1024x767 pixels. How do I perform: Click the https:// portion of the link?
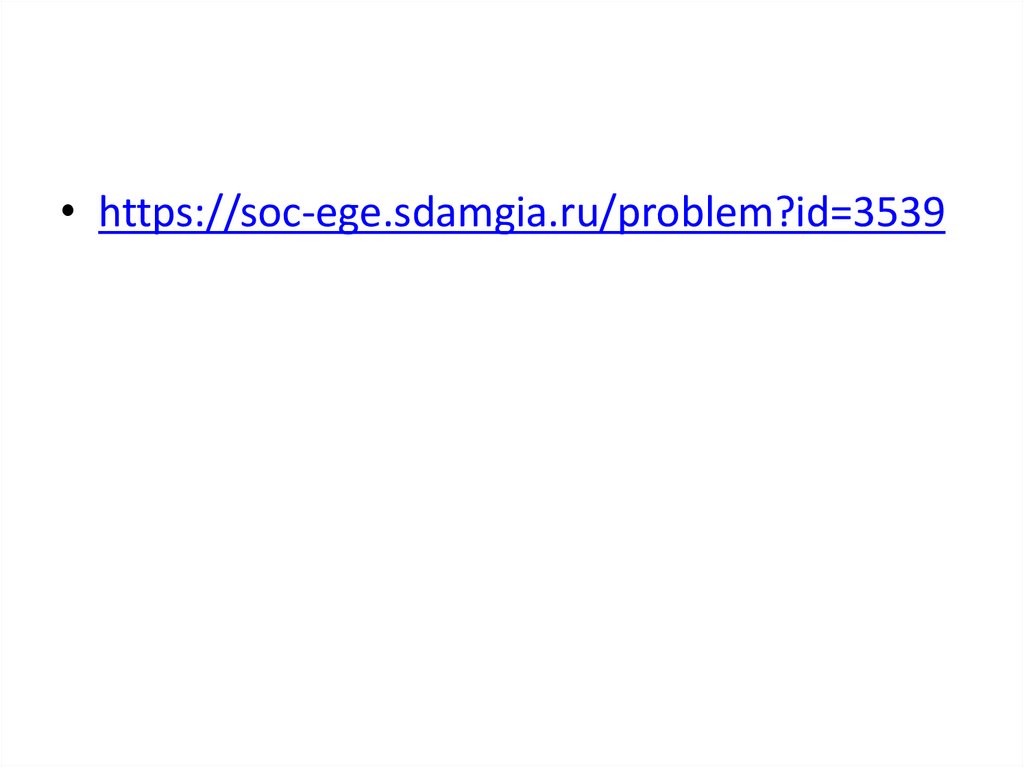(x=169, y=212)
